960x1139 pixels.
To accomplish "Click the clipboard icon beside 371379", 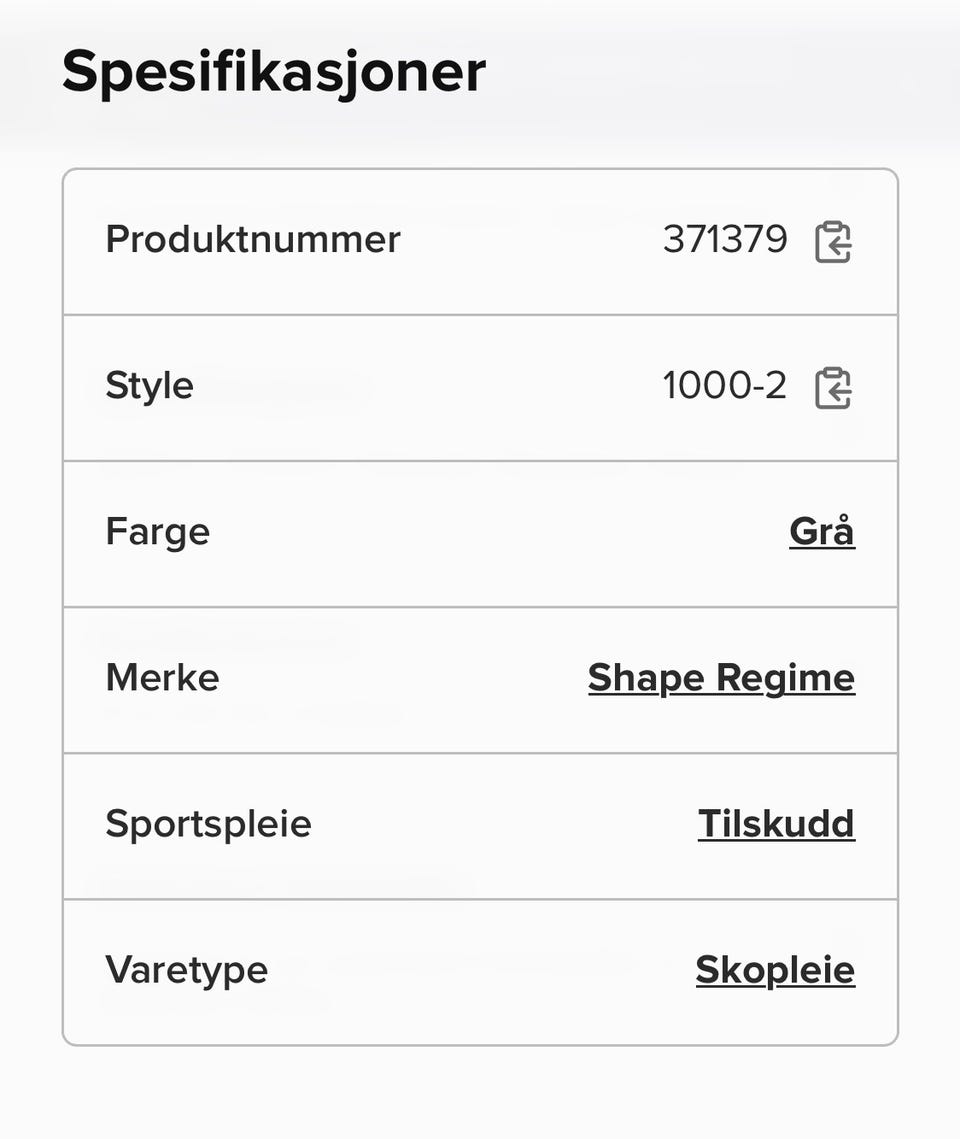I will 832,242.
